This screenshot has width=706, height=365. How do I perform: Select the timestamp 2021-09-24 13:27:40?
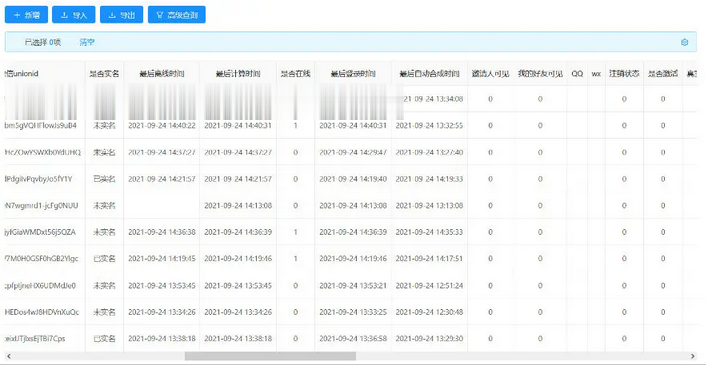tap(429, 153)
